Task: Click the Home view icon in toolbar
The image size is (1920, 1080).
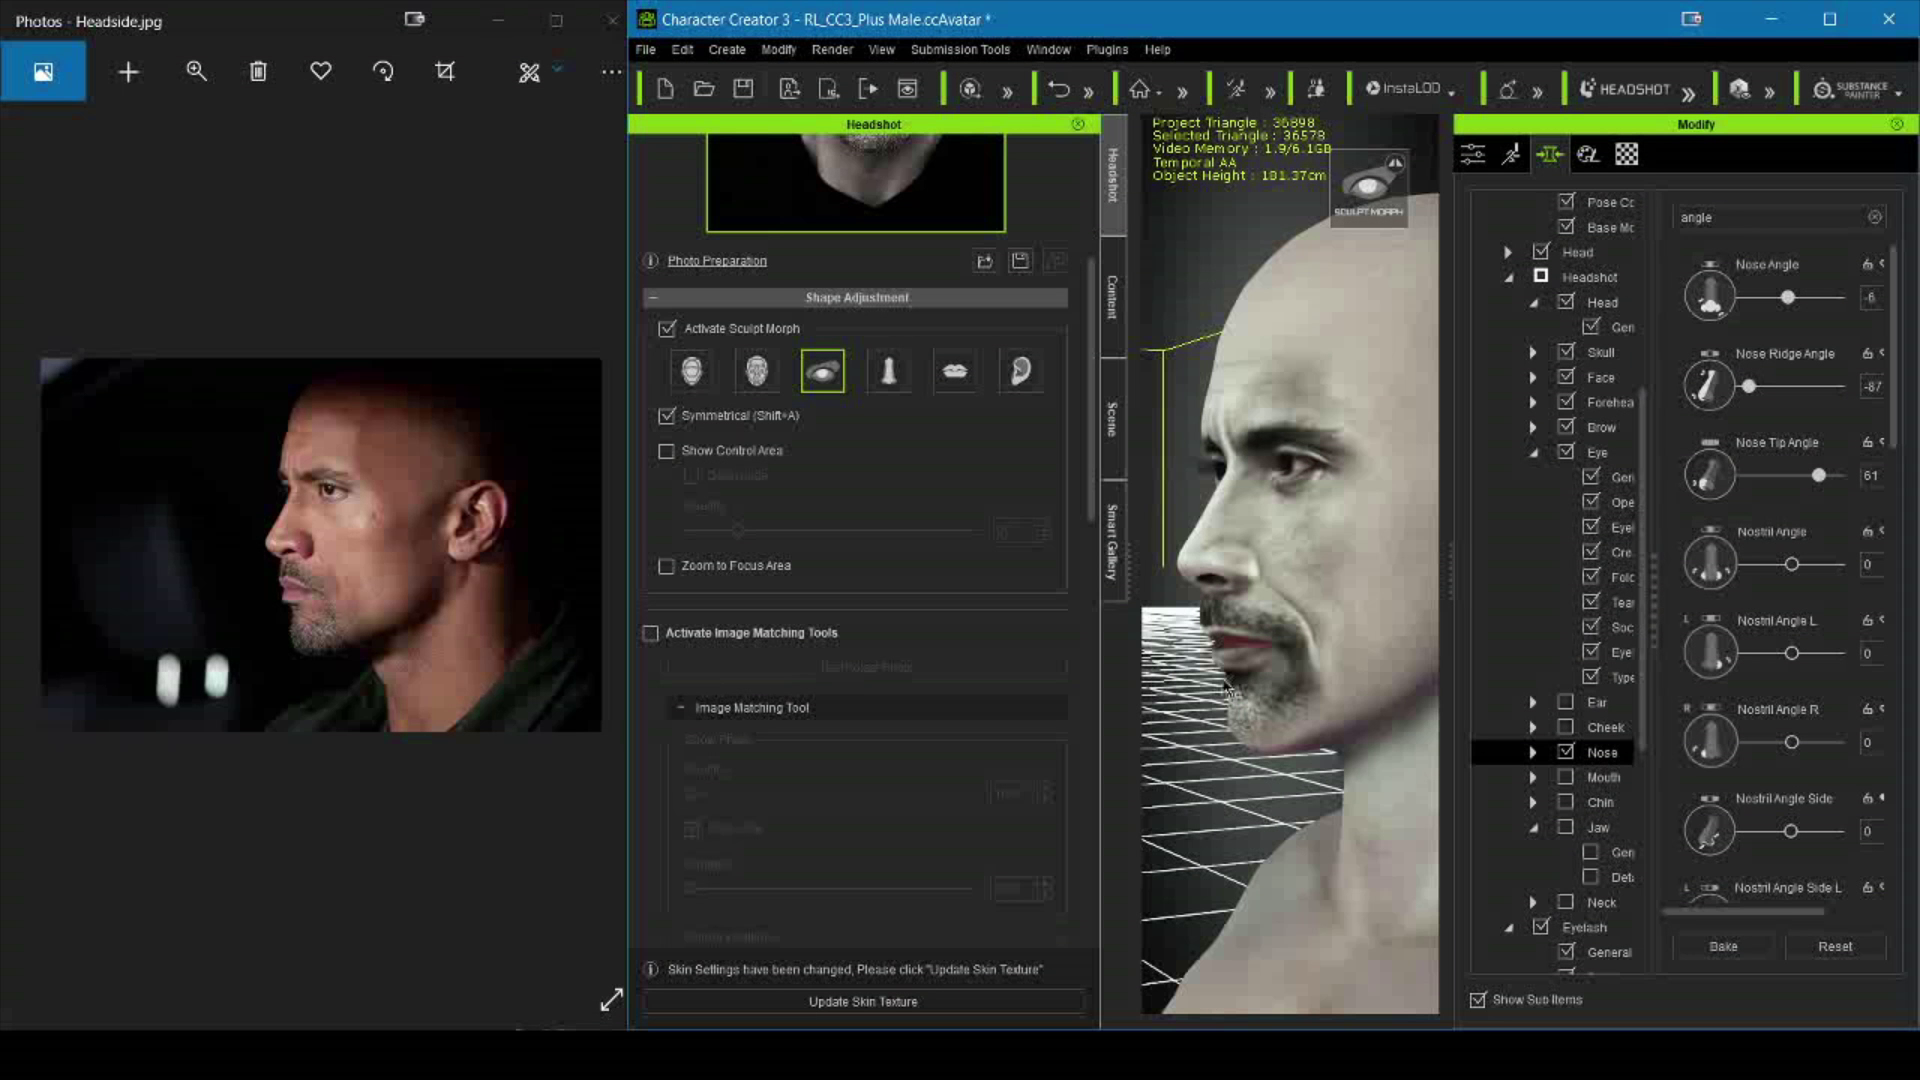Action: (x=1139, y=89)
